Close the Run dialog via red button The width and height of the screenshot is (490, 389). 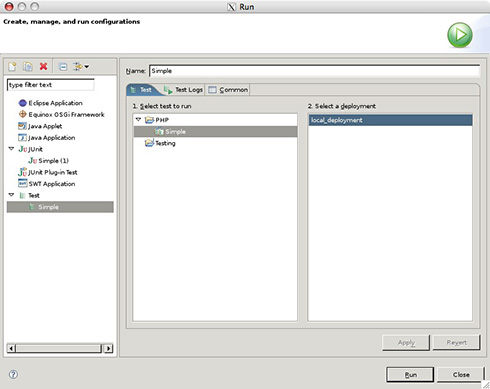click(x=9, y=6)
